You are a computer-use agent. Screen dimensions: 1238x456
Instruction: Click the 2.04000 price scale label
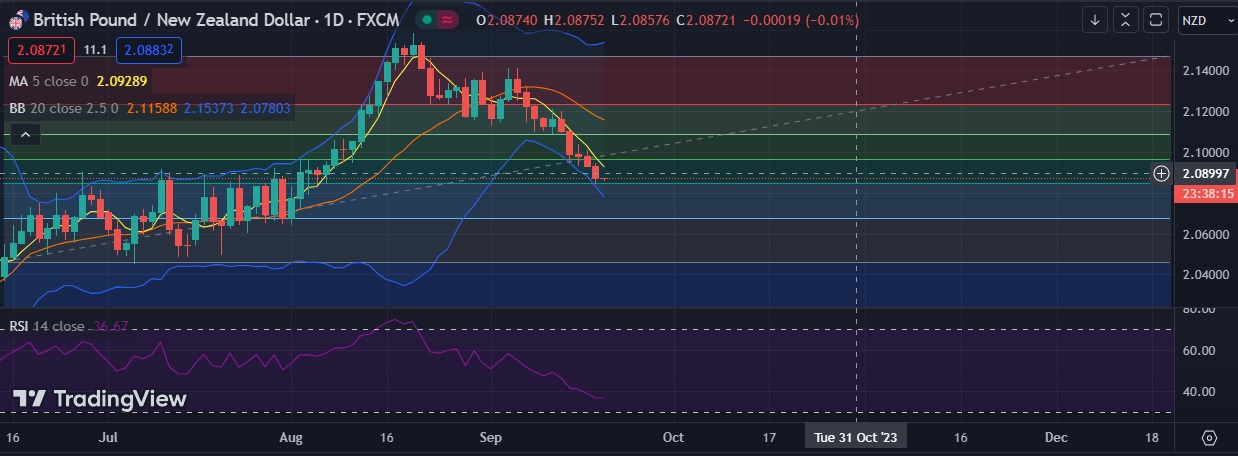tap(1205, 274)
